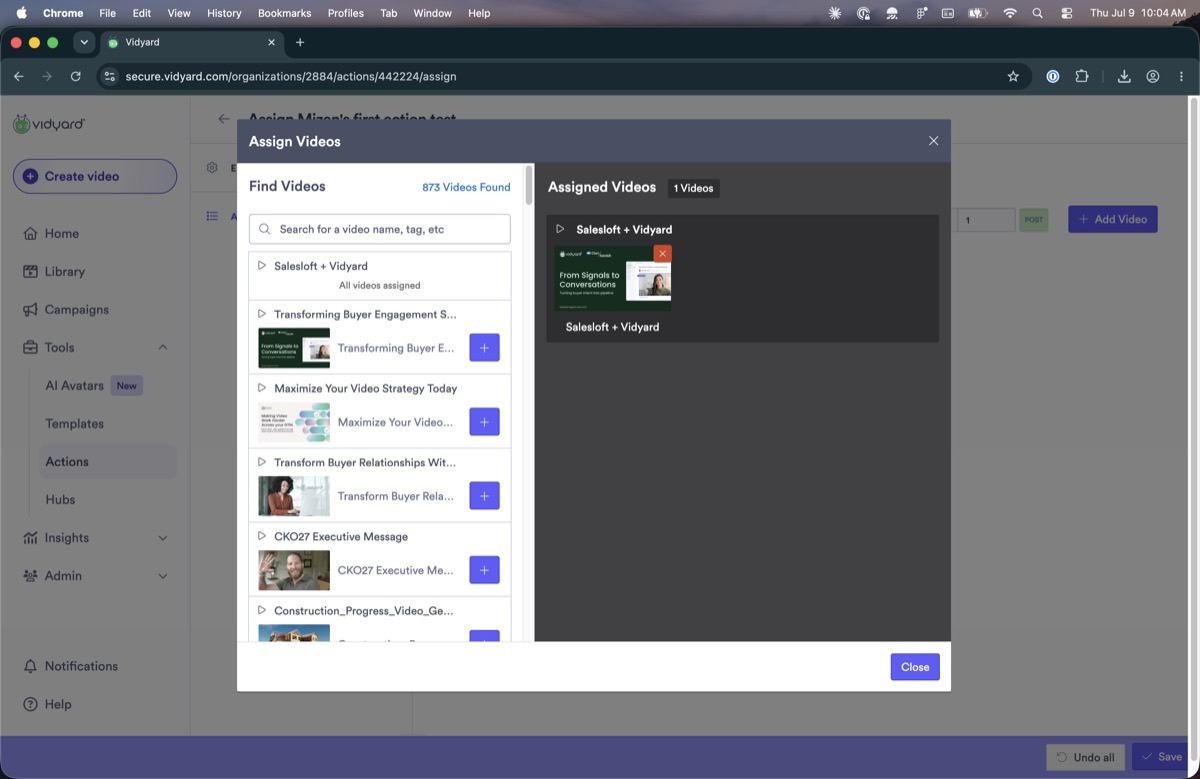
Task: Click the Close button in dialog footer
Action: pos(915,667)
